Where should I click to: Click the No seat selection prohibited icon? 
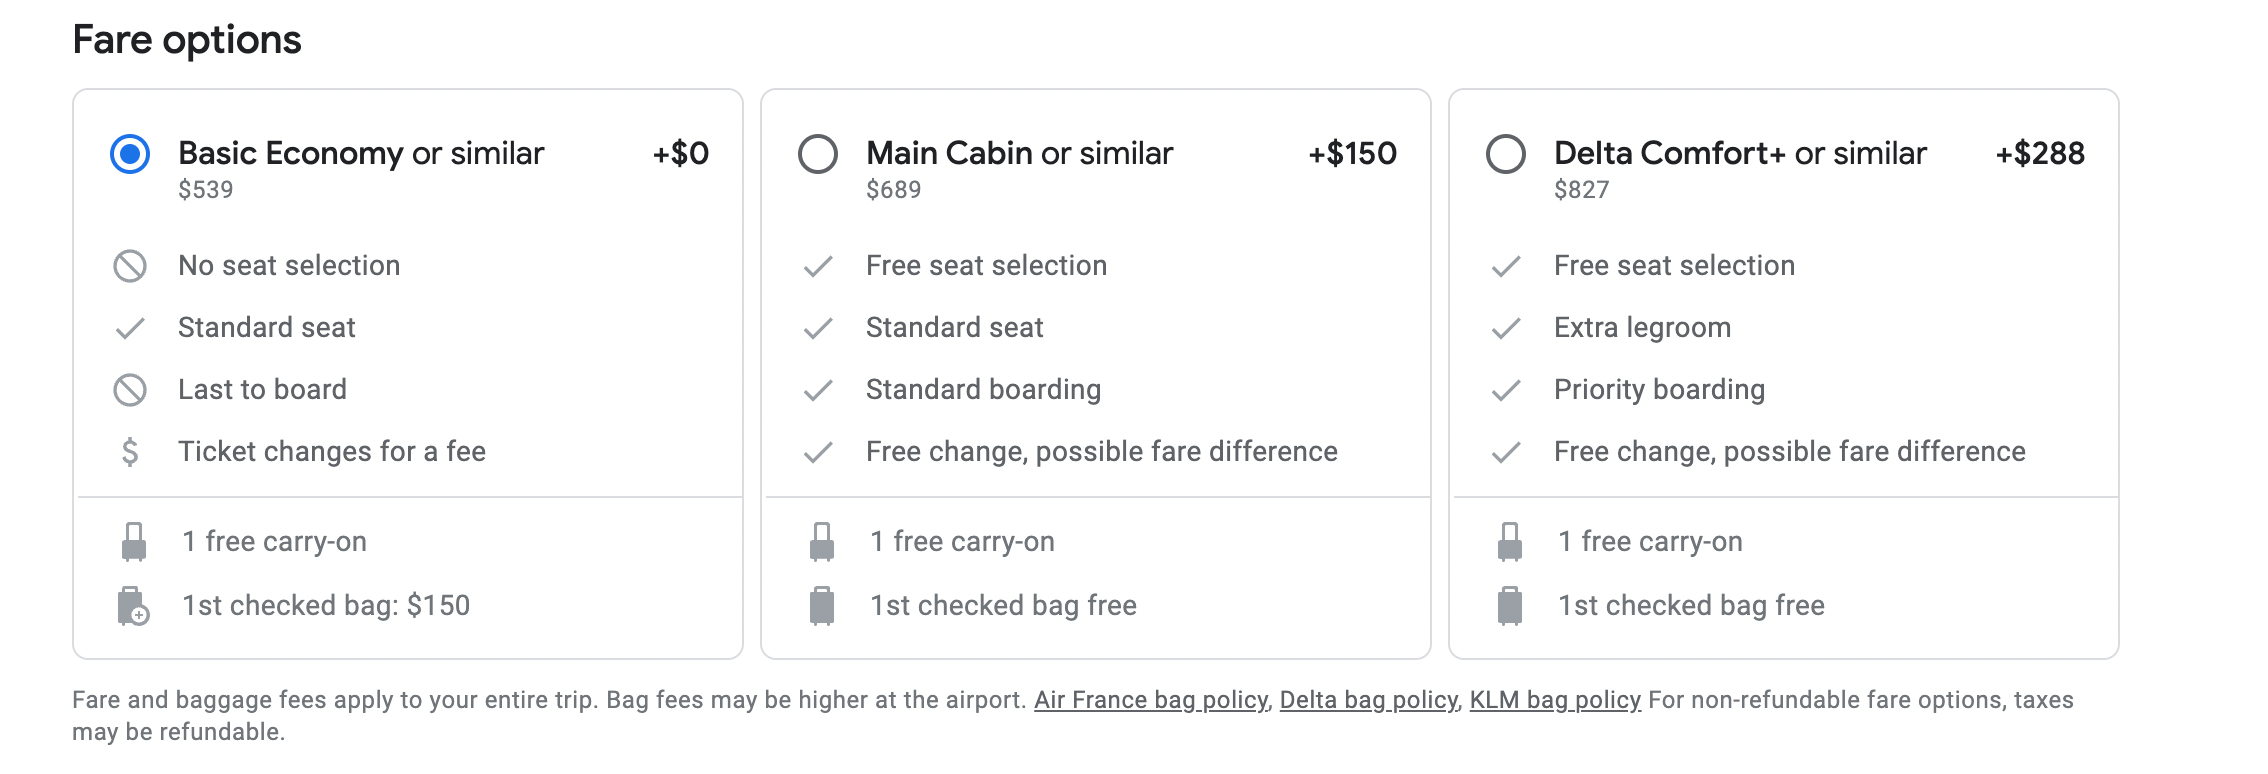tap(130, 266)
